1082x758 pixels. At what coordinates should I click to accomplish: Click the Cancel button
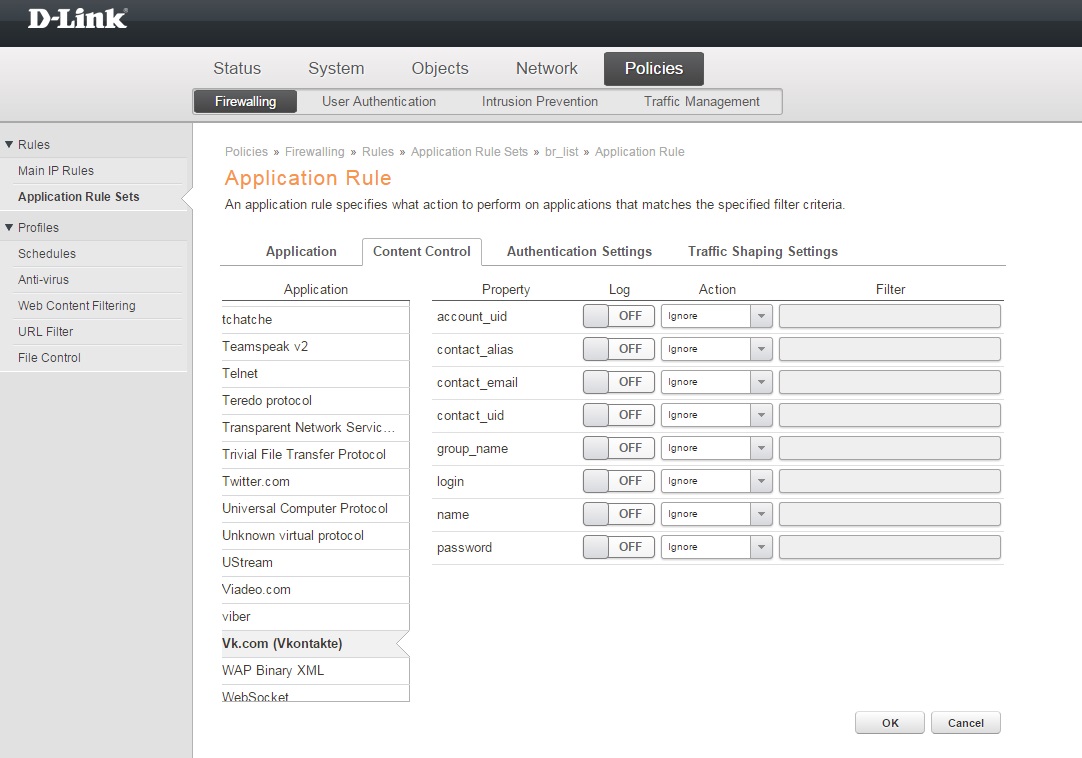click(965, 723)
